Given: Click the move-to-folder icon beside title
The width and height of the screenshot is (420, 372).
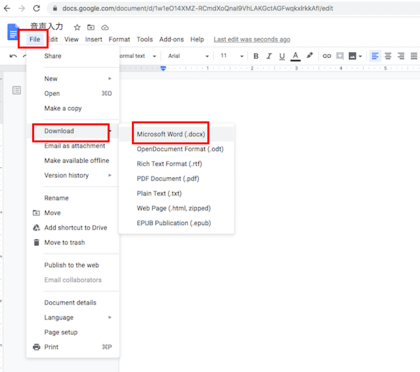Looking at the screenshot, I should (x=91, y=27).
